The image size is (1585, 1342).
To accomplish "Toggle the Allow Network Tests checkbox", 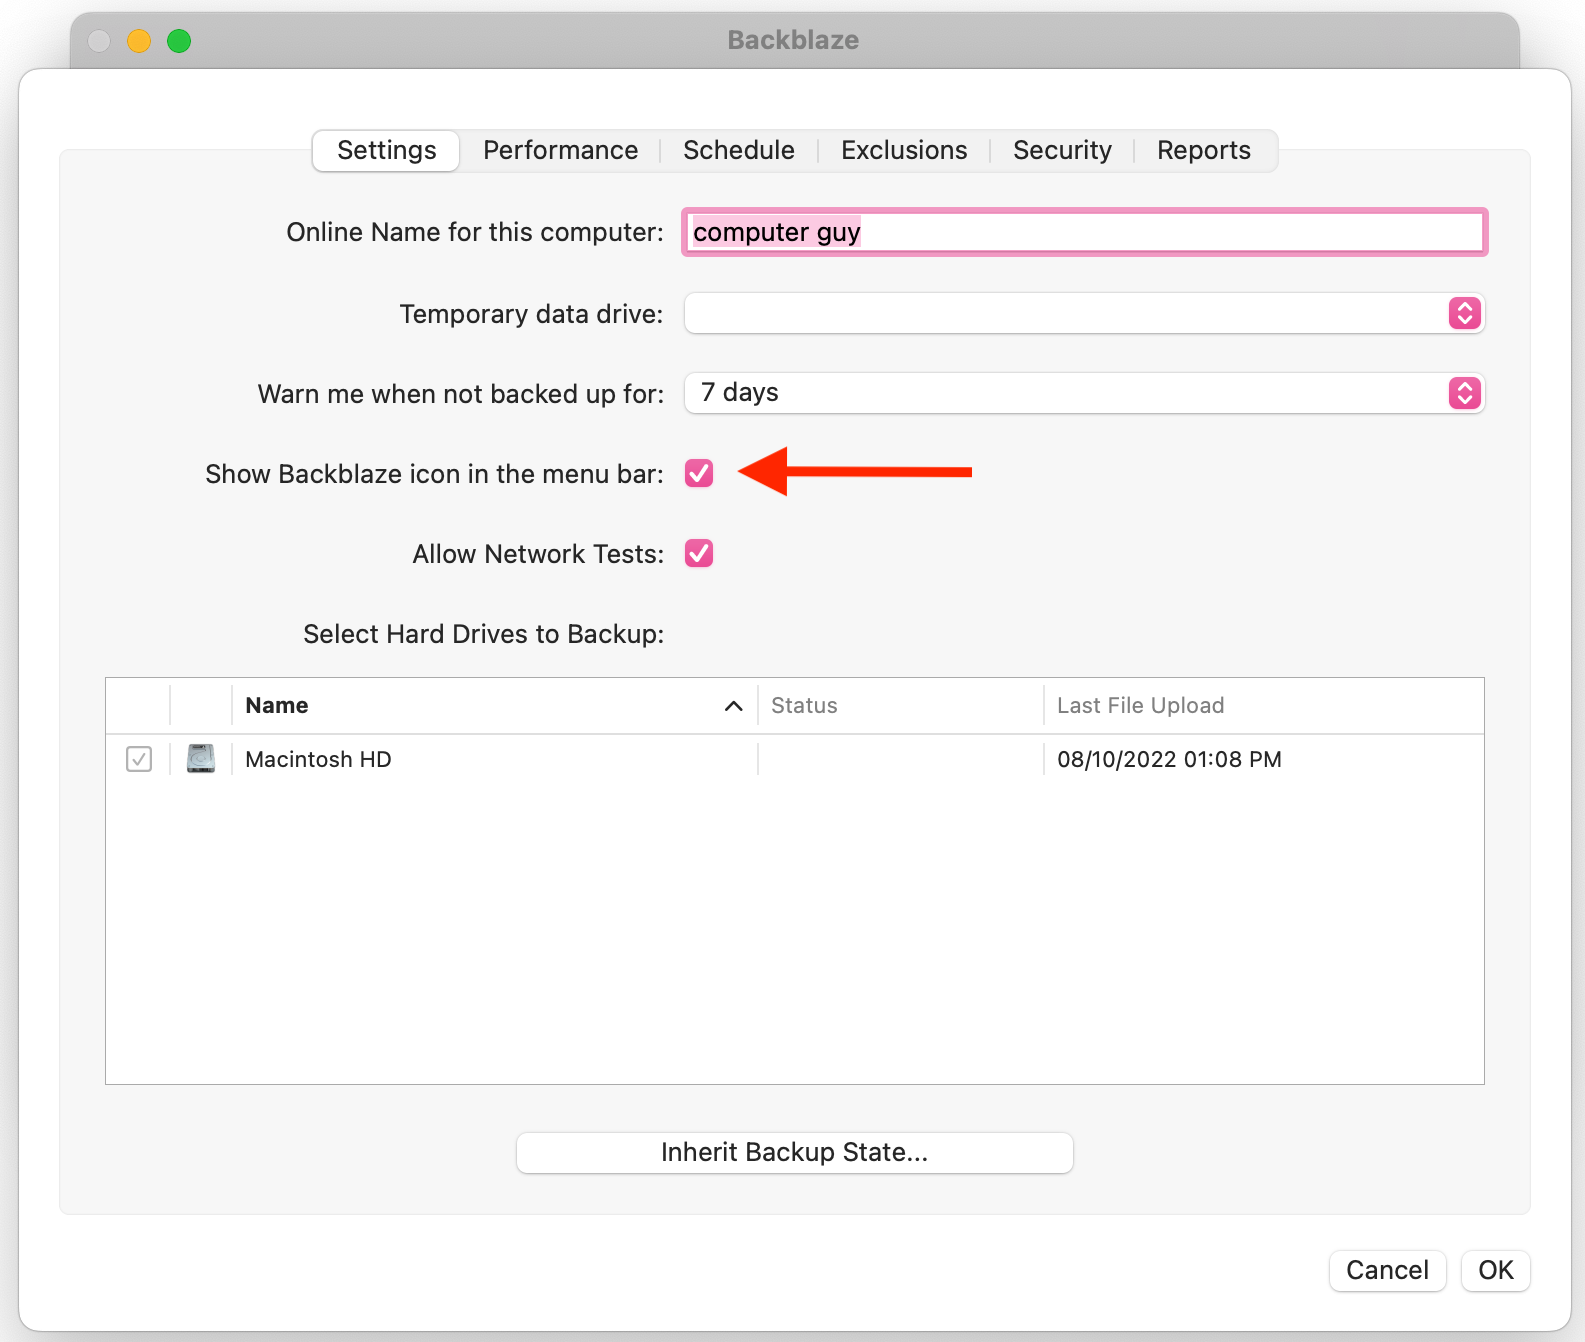I will click(699, 553).
